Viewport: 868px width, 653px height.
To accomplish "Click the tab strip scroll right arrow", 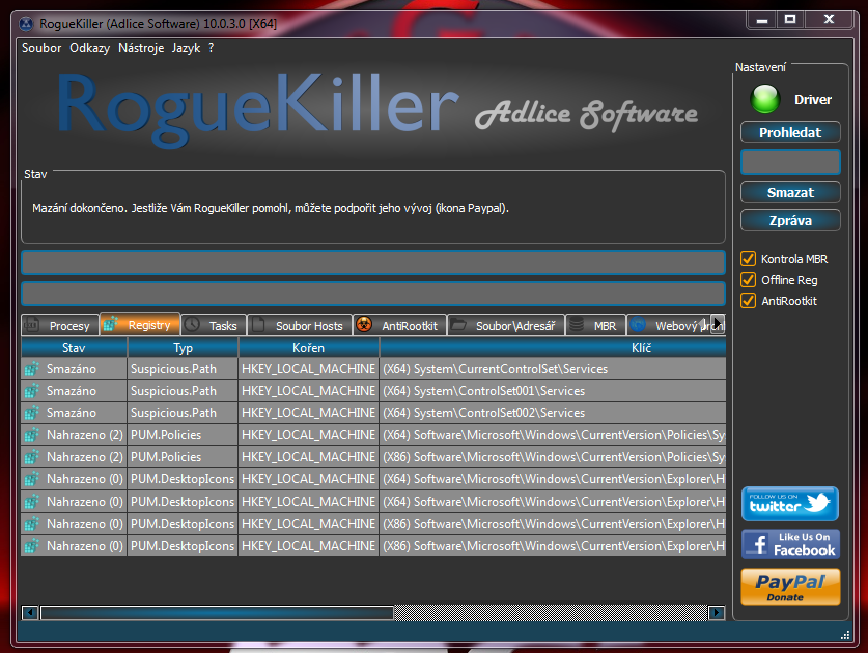I will [718, 323].
